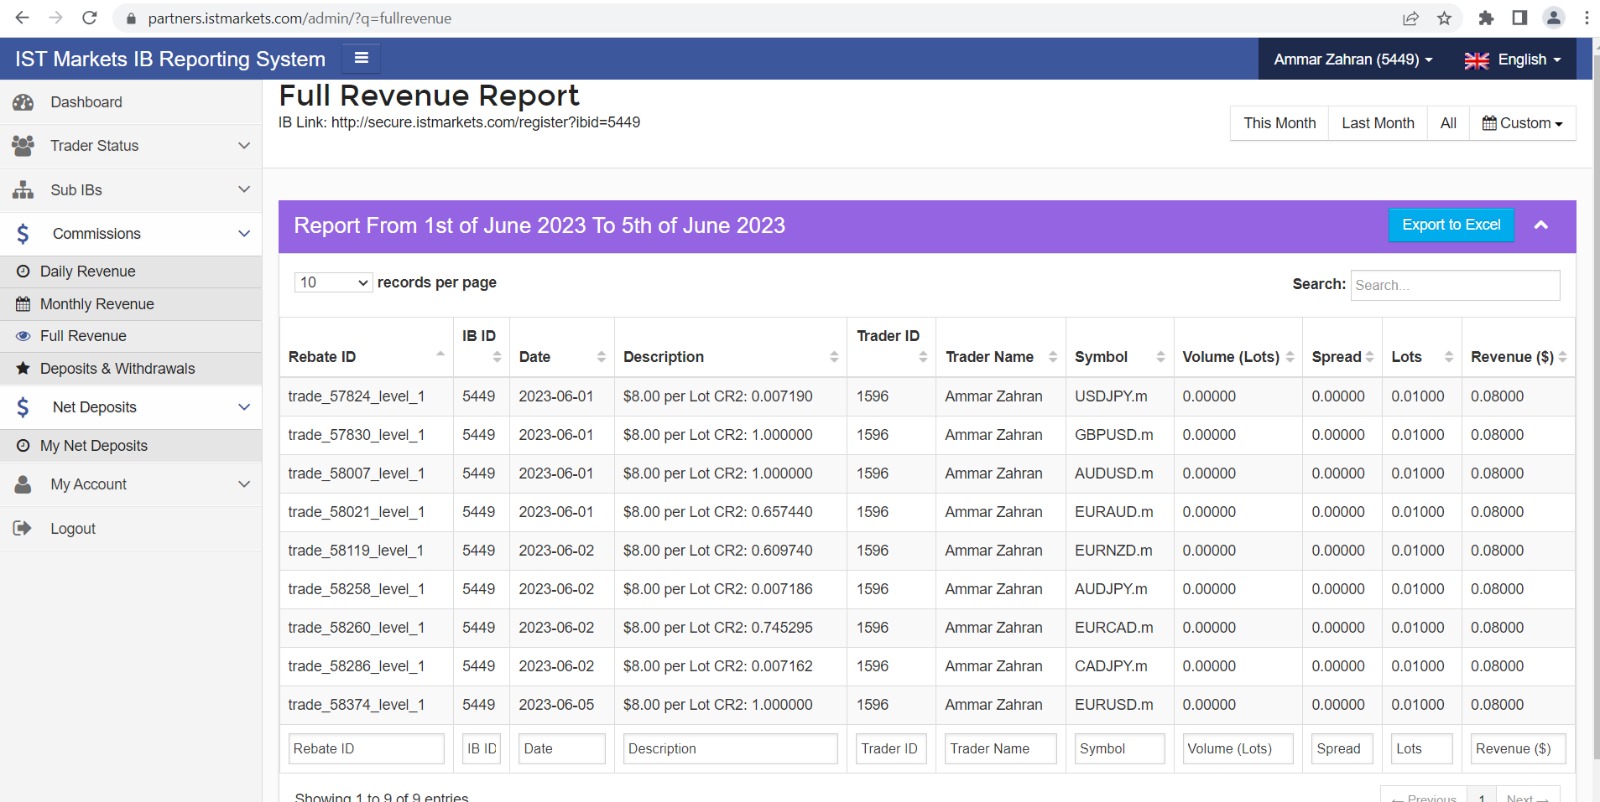Click the My Account person icon
This screenshot has width=1600, height=802.
point(23,484)
